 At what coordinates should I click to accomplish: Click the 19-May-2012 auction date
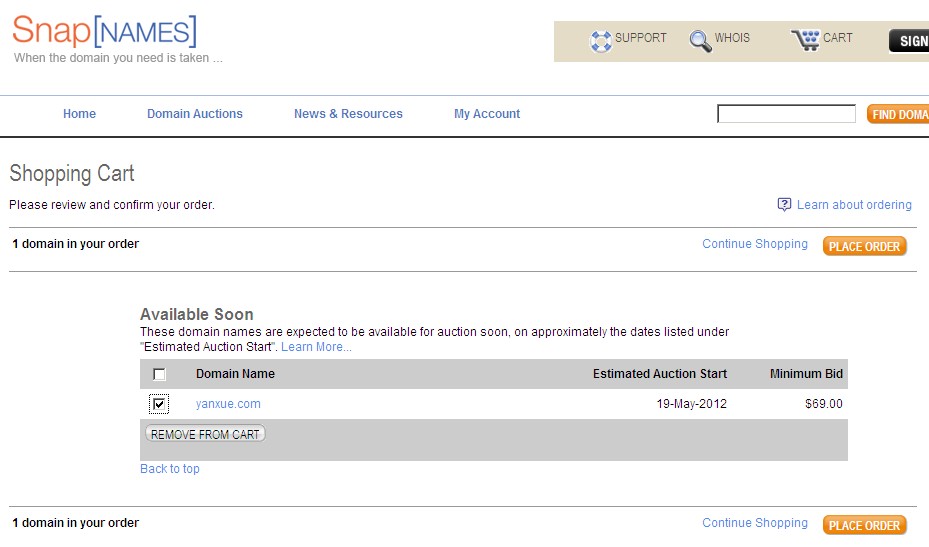(x=691, y=404)
